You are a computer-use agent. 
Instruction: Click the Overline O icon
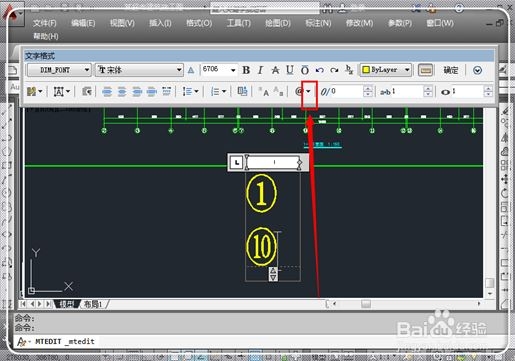[305, 70]
